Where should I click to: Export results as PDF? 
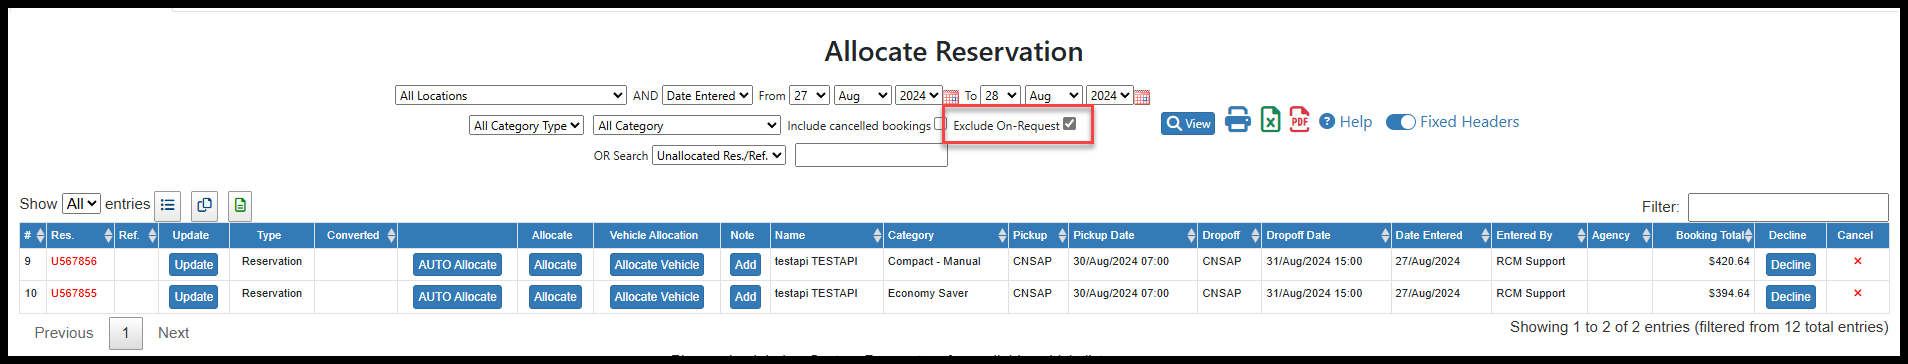(x=1299, y=120)
